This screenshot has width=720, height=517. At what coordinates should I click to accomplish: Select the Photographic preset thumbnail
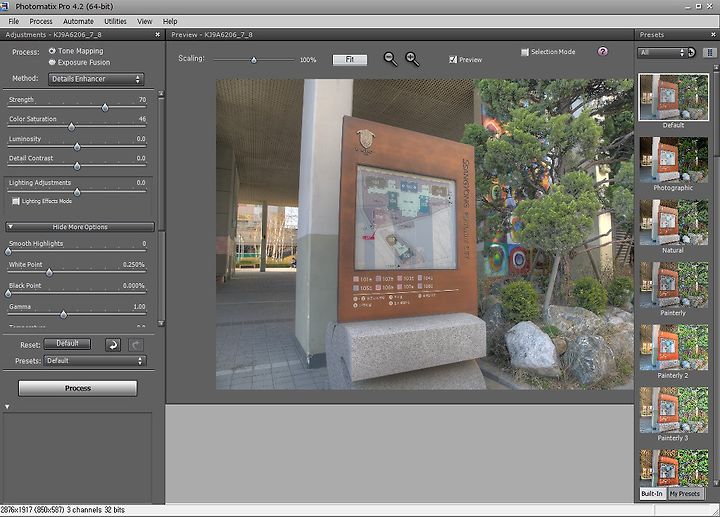(674, 160)
